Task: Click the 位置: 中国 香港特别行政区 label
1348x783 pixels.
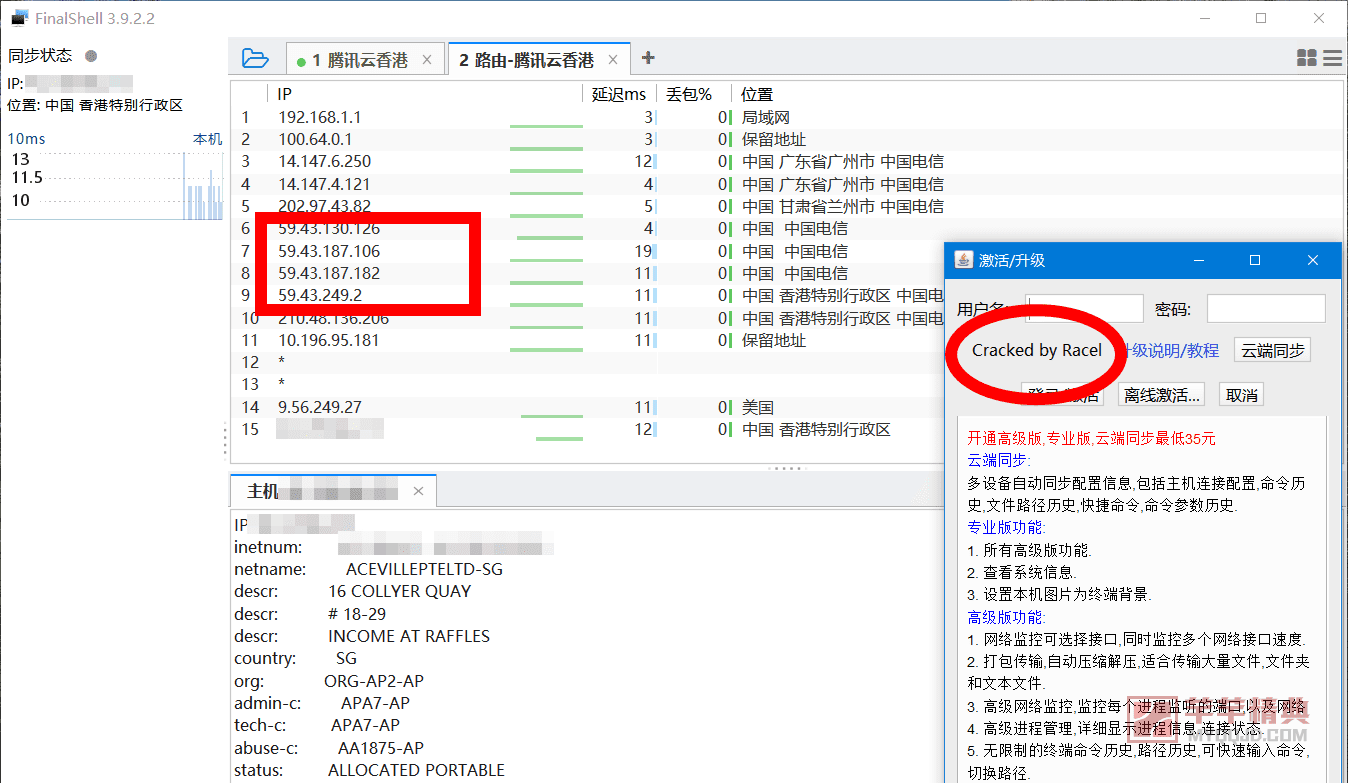Action: click(95, 105)
